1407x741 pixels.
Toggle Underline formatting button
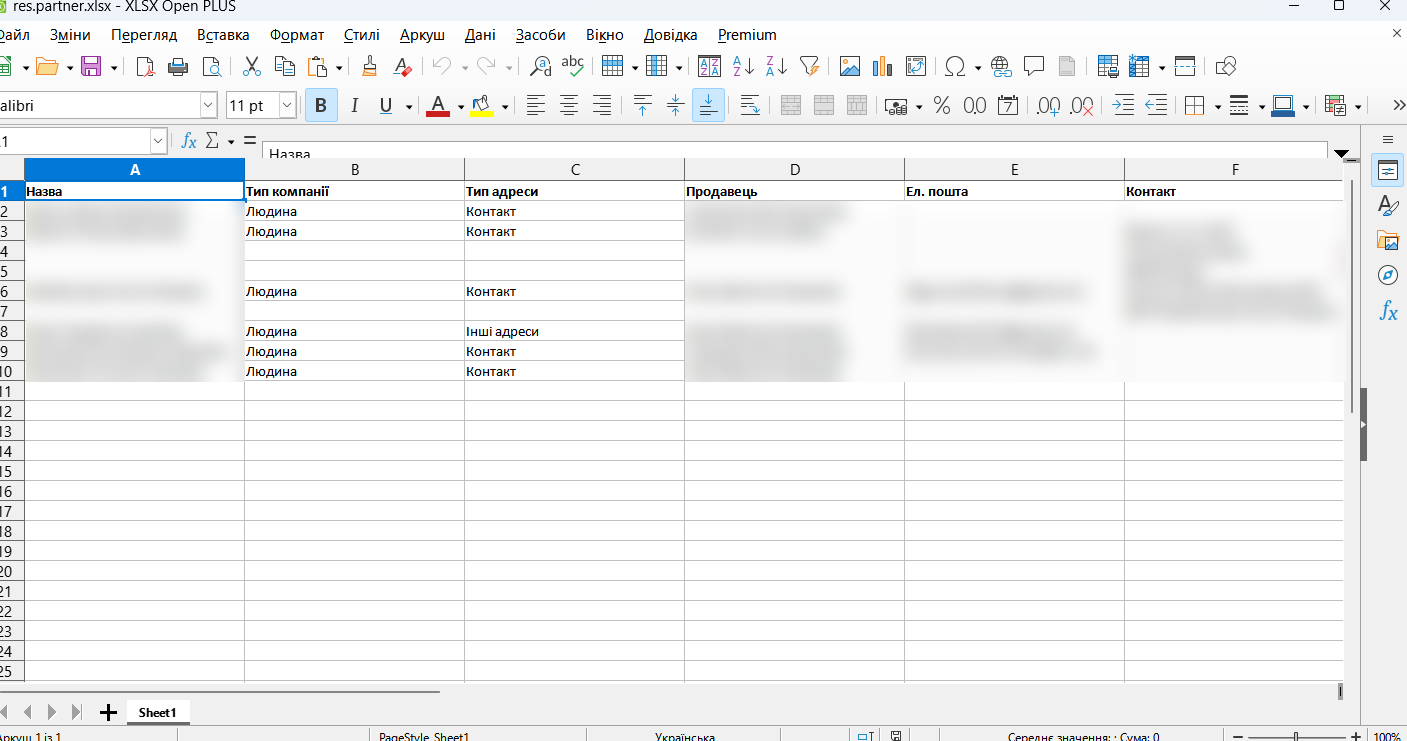click(385, 105)
